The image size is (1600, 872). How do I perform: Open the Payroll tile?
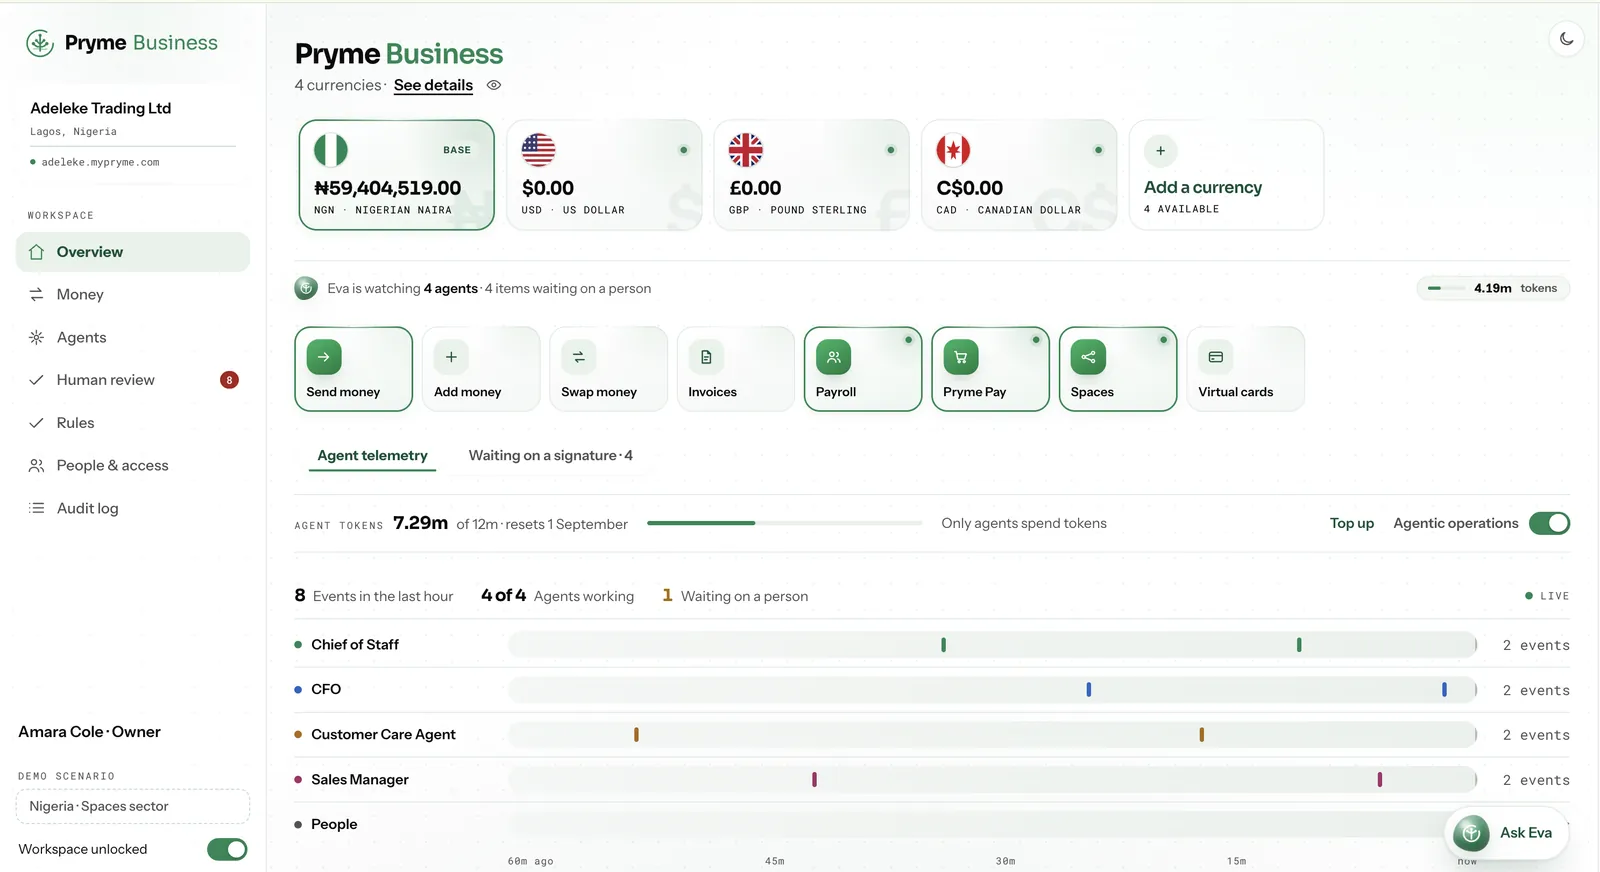(863, 369)
